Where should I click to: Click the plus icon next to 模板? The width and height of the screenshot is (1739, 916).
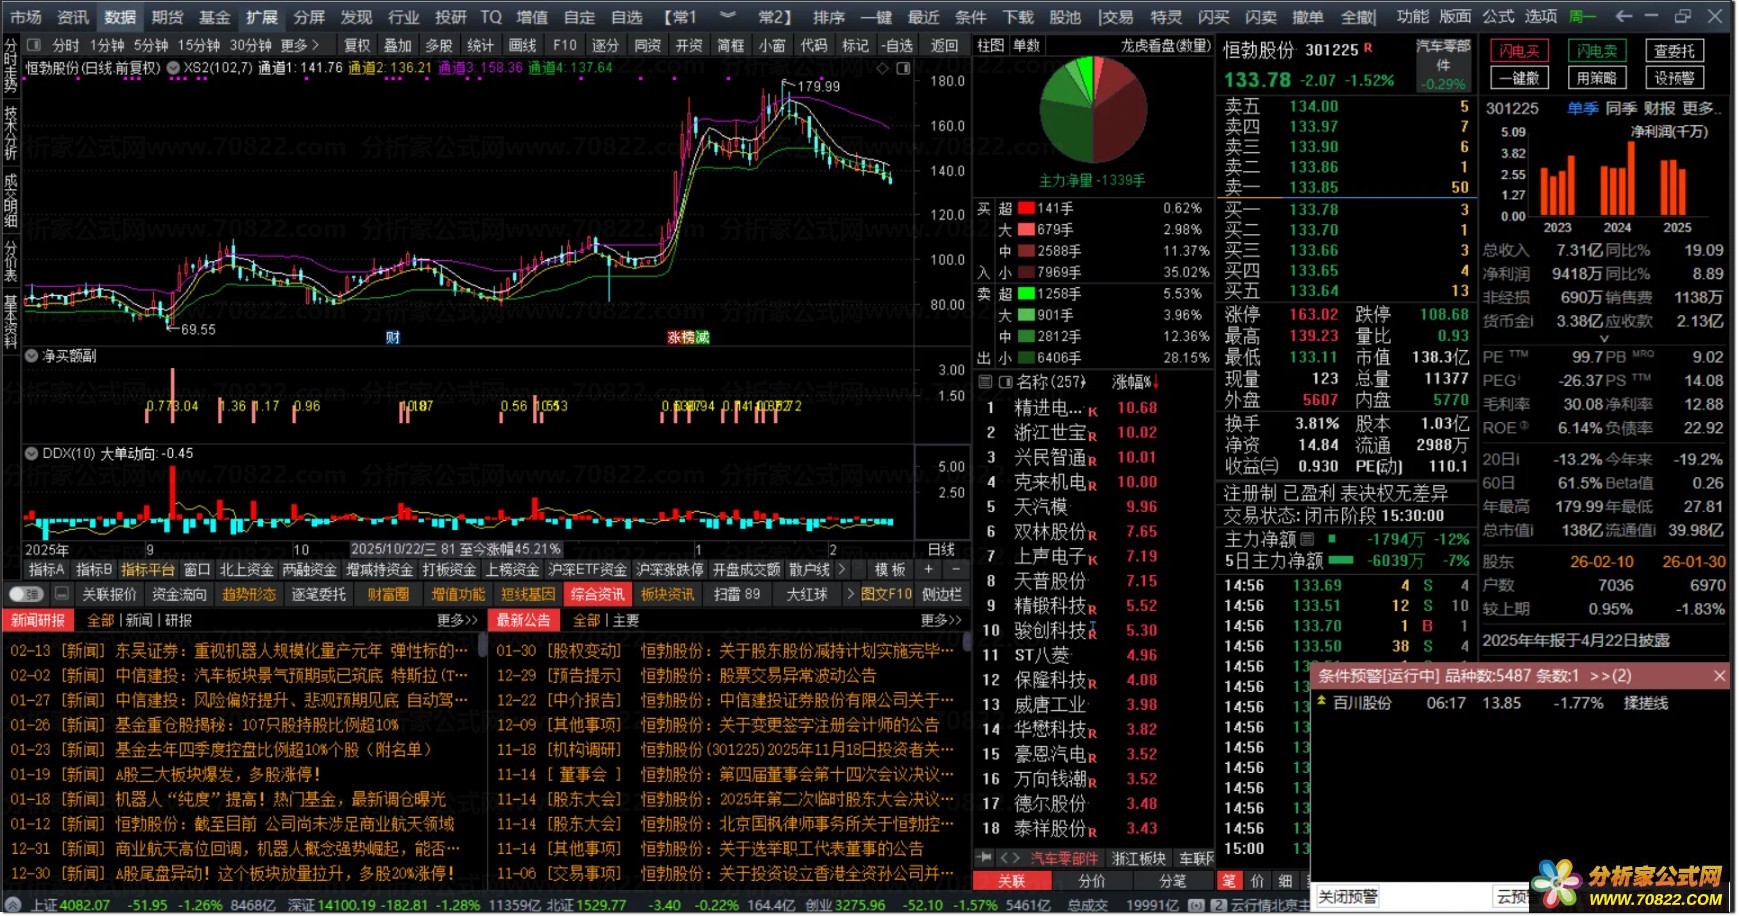point(929,569)
